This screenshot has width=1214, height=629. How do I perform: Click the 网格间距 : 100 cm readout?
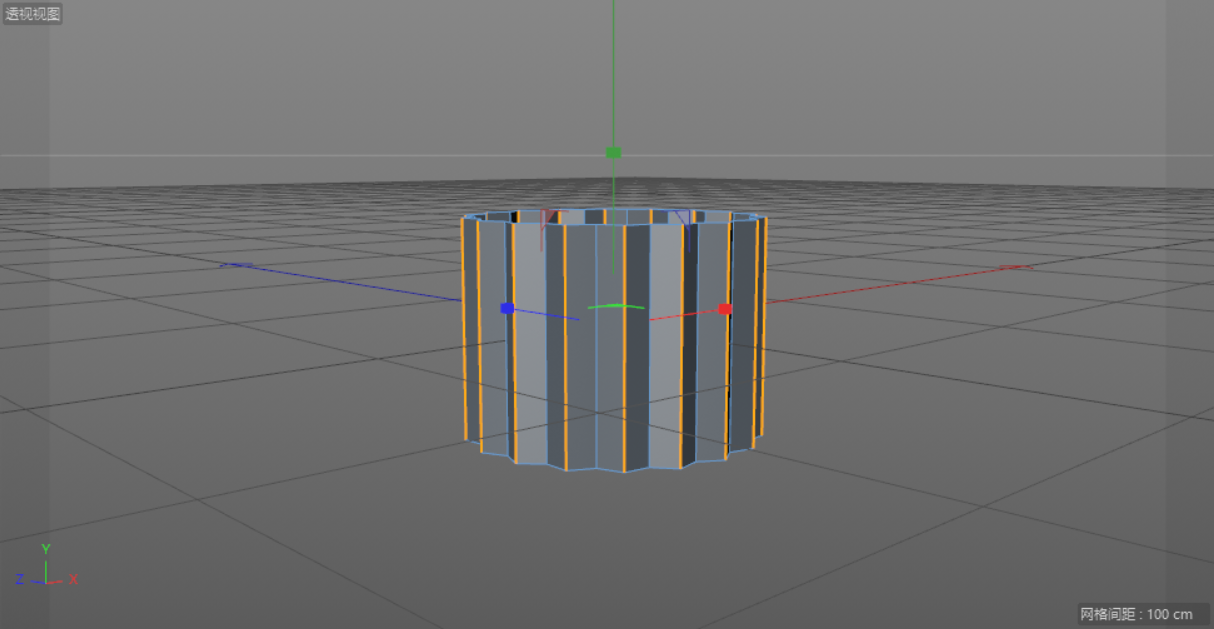(x=1136, y=614)
